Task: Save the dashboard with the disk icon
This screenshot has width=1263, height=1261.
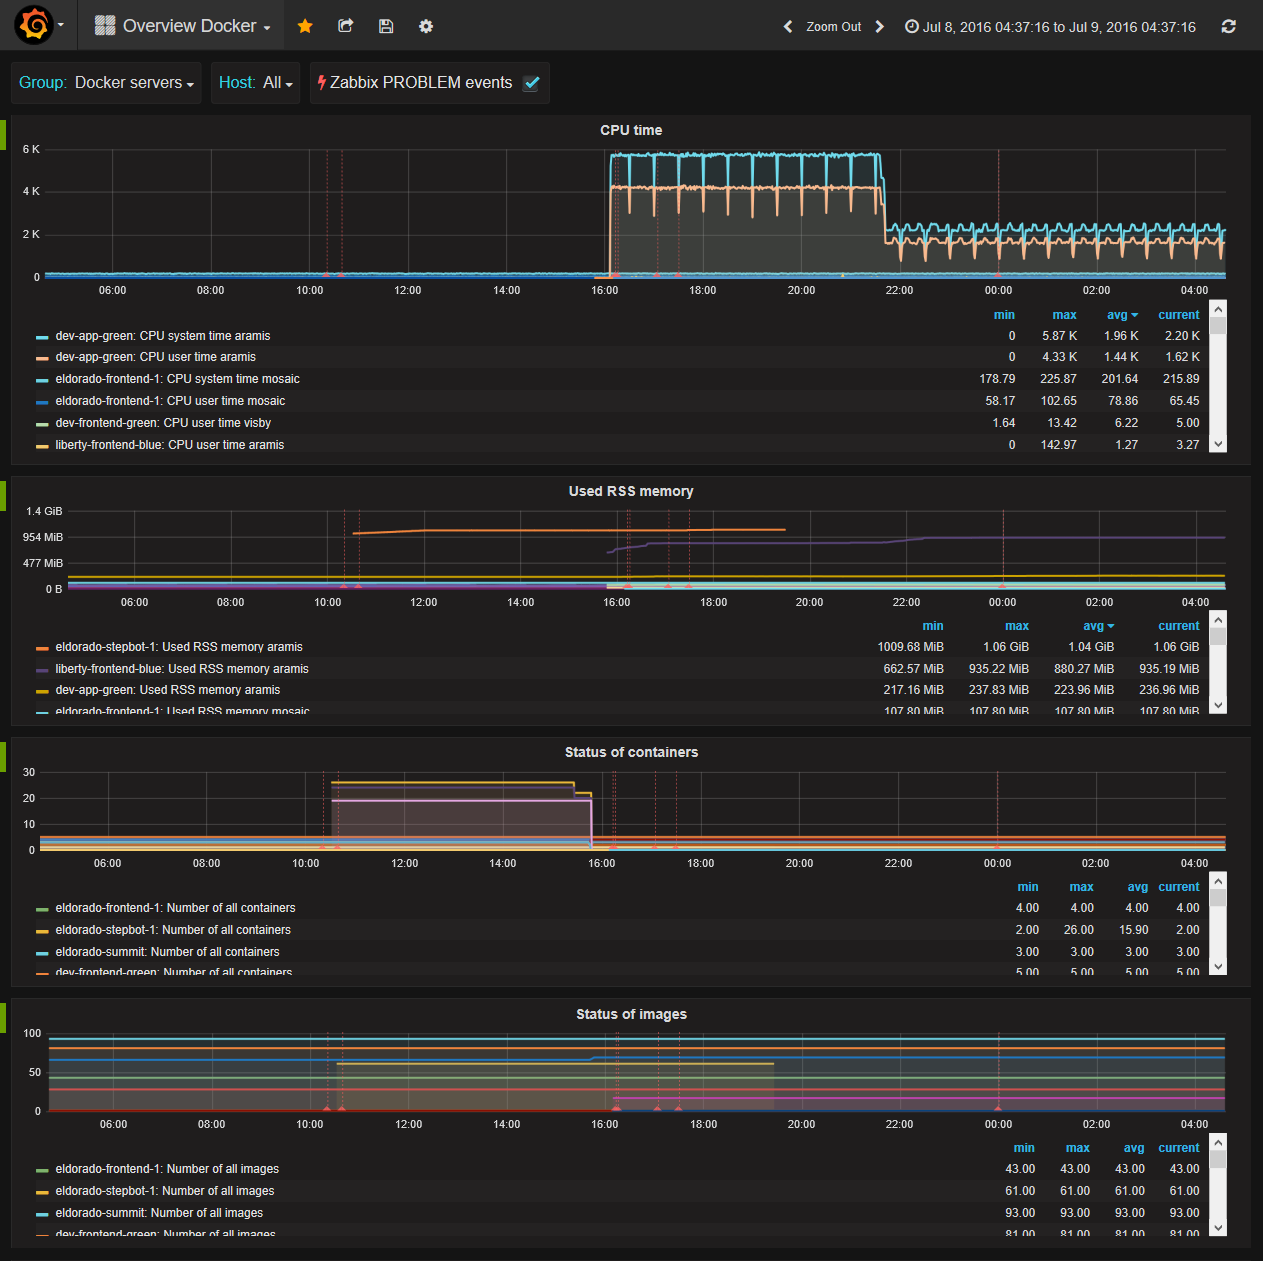Action: pos(386,26)
